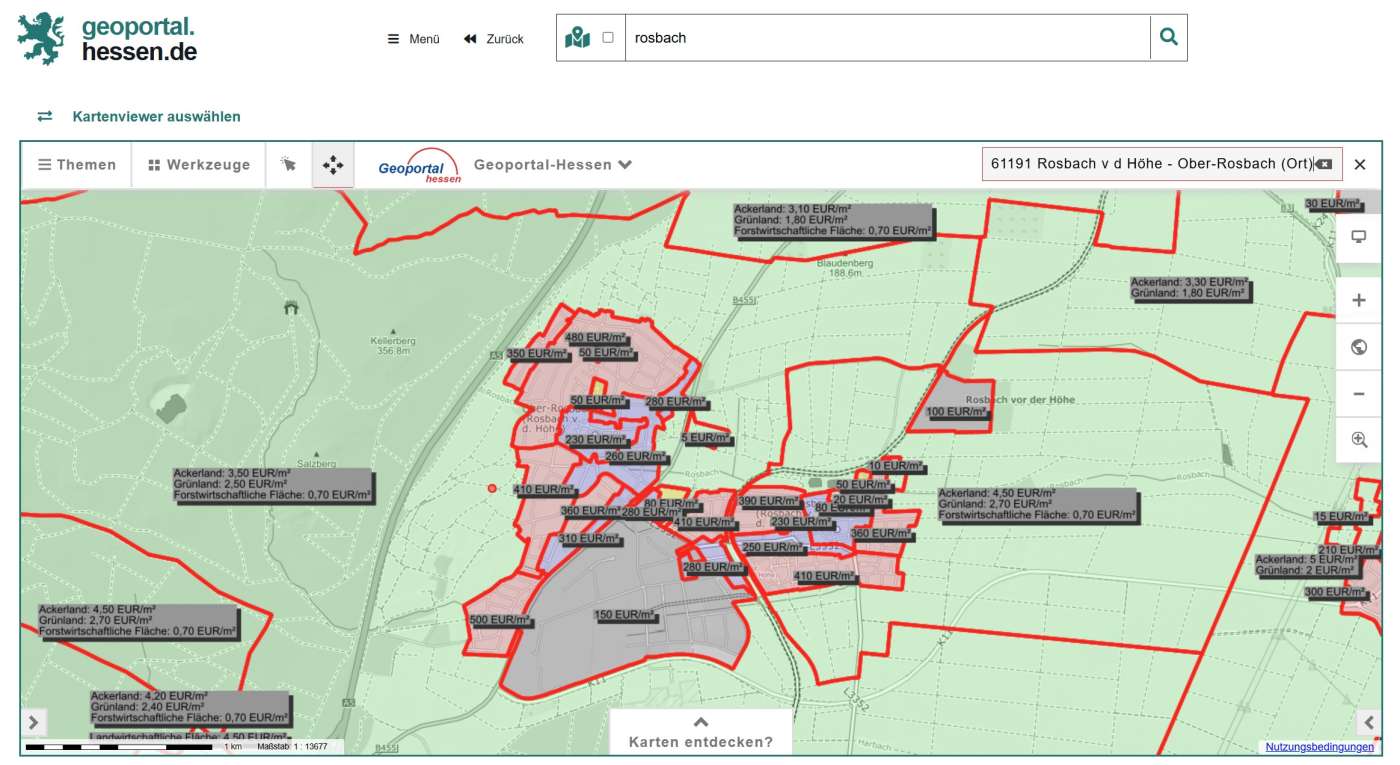This screenshot has width=1400, height=765.
Task: Activate the pan map arrows tool
Action: [x=333, y=165]
